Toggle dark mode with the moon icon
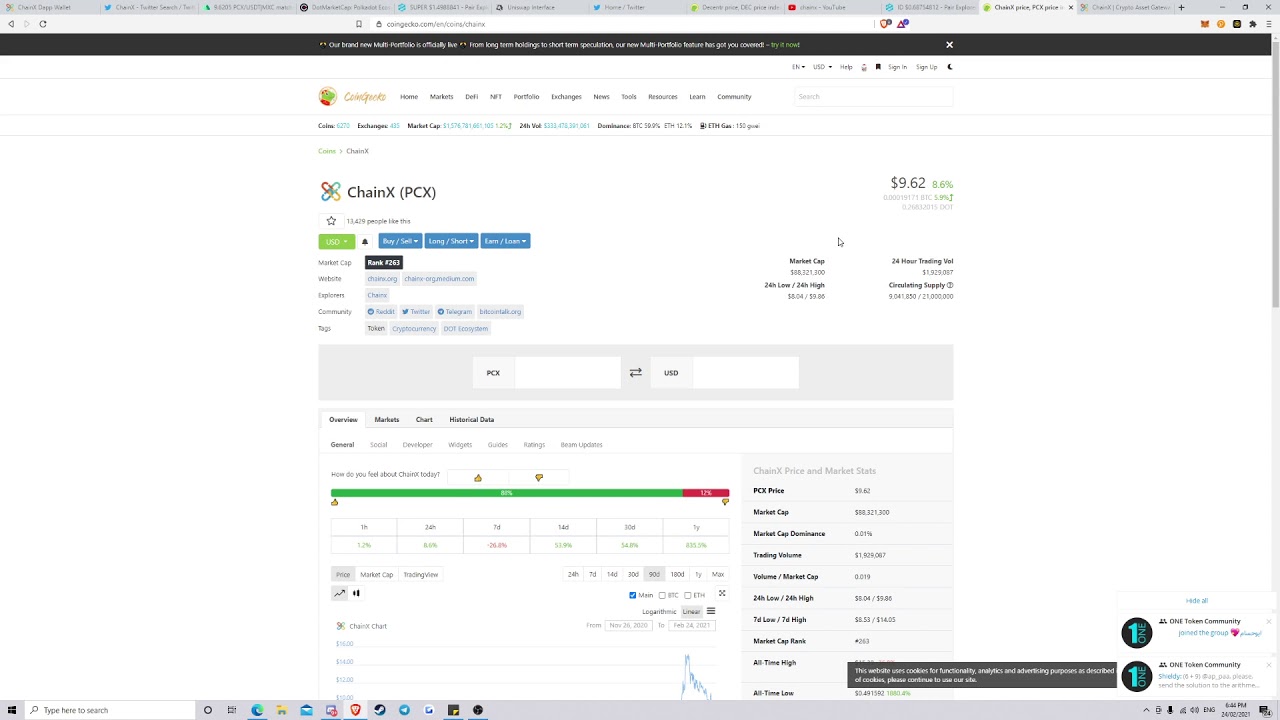Screen dimensions: 1280x720 click(x=950, y=67)
